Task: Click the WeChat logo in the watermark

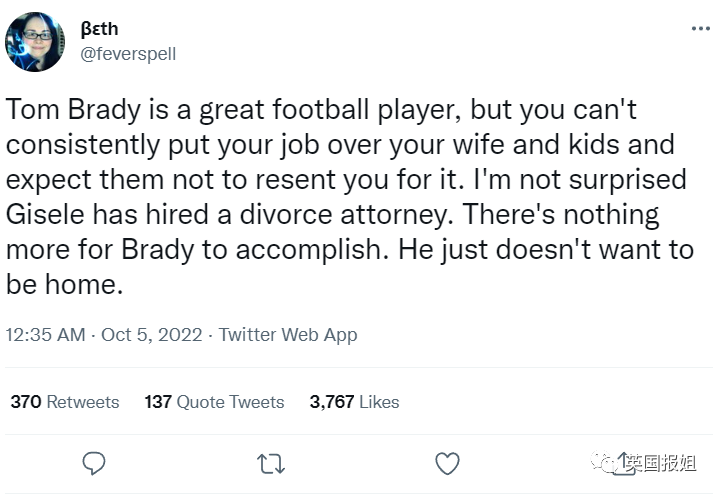Action: point(603,461)
